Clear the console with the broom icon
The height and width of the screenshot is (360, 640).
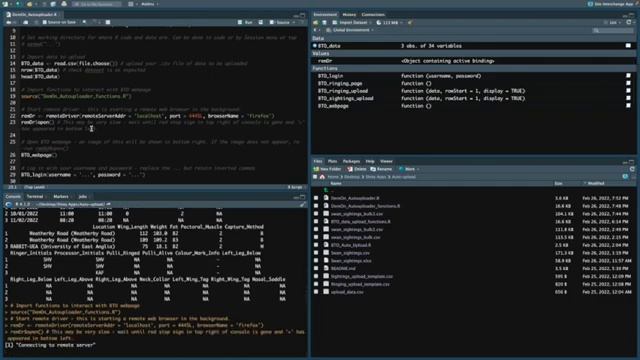tap(302, 204)
